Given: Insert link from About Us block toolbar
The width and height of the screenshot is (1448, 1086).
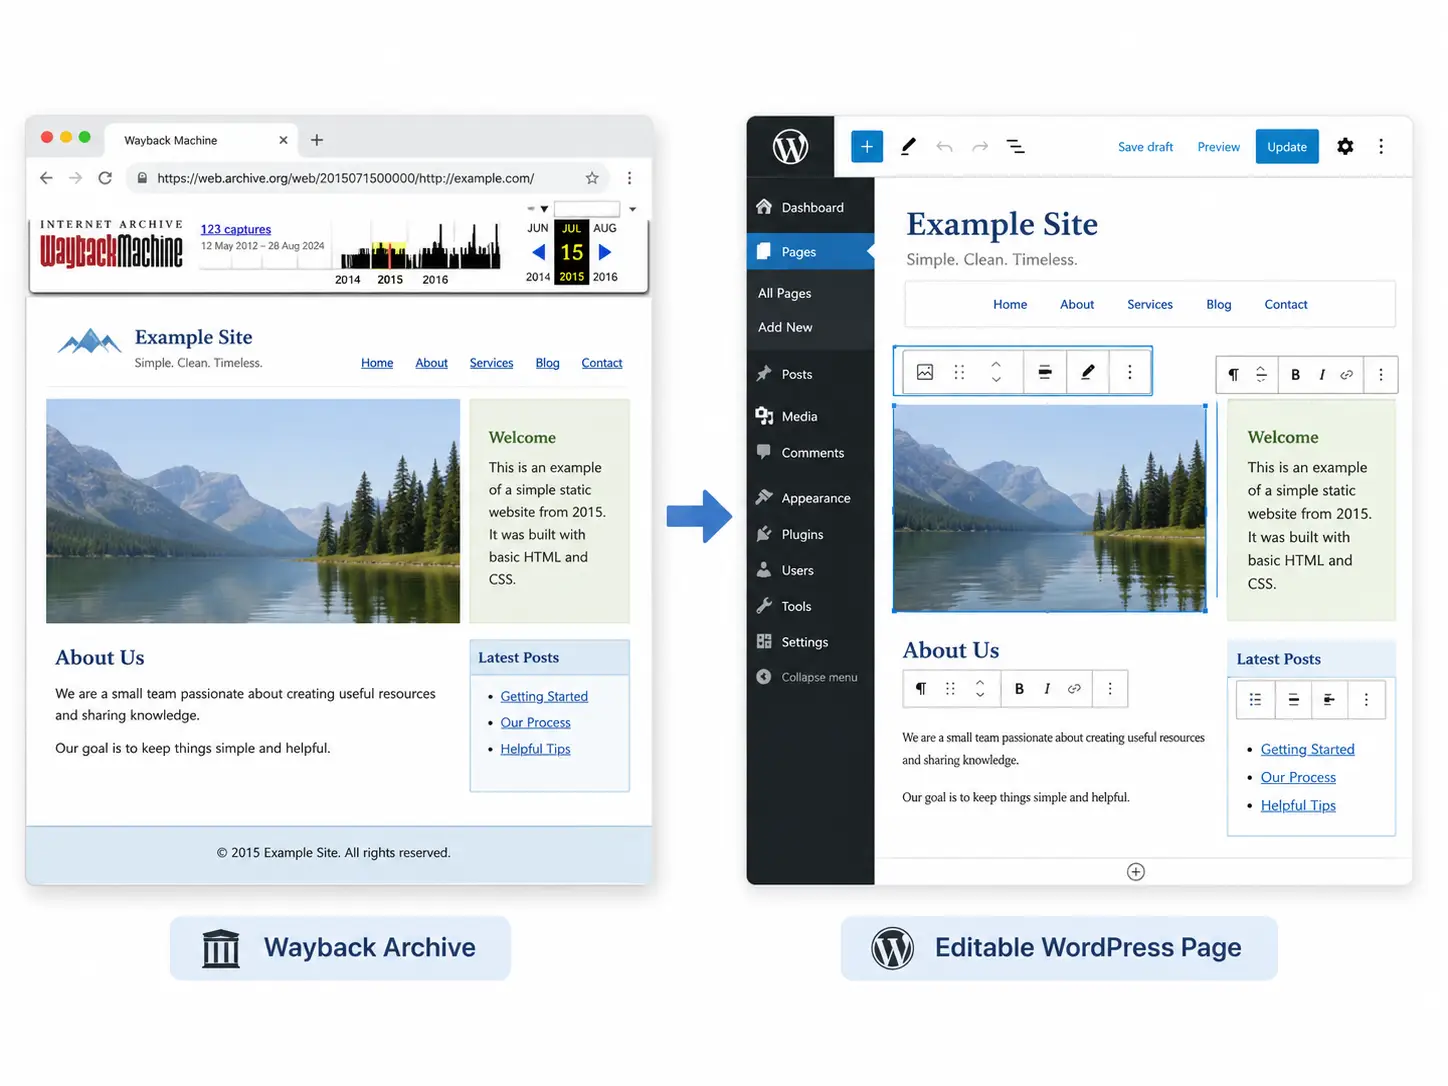Looking at the screenshot, I should 1074,688.
